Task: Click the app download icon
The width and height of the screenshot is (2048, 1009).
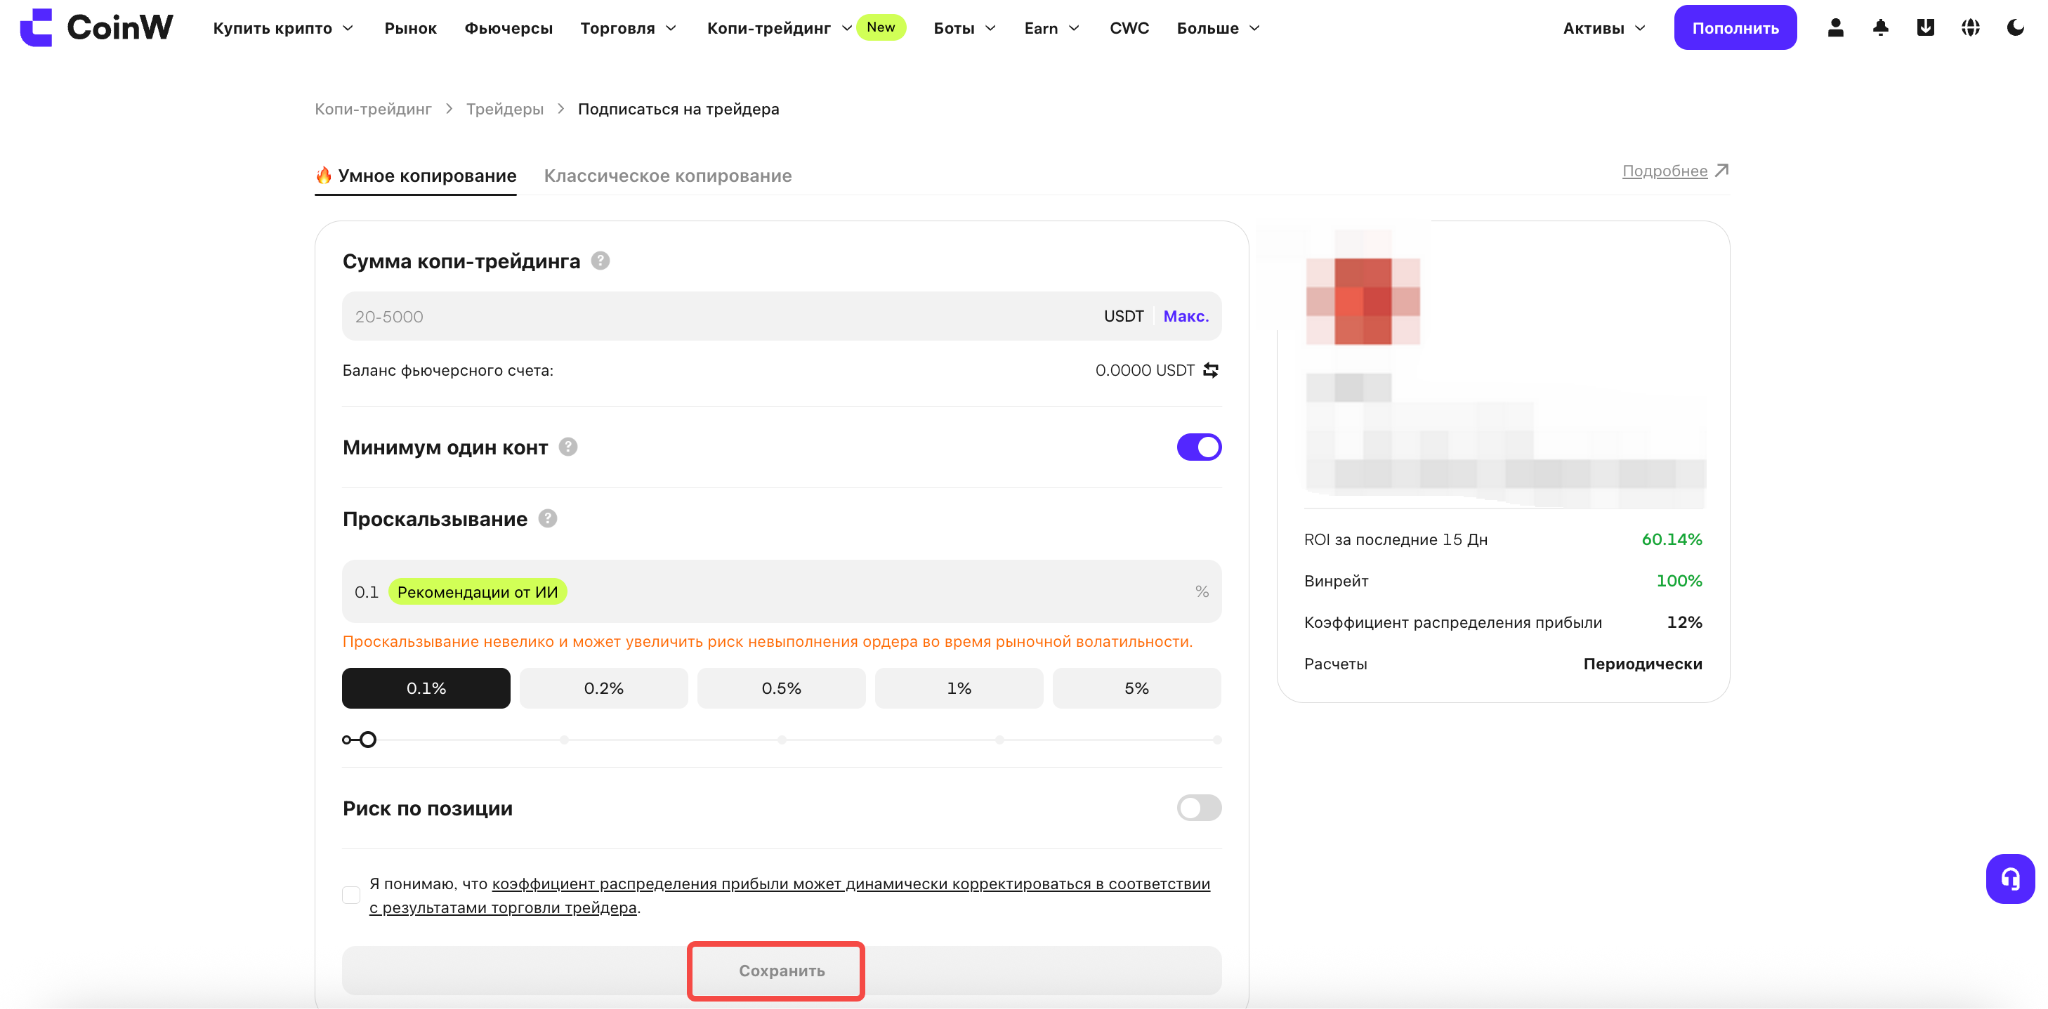Action: click(x=1925, y=28)
